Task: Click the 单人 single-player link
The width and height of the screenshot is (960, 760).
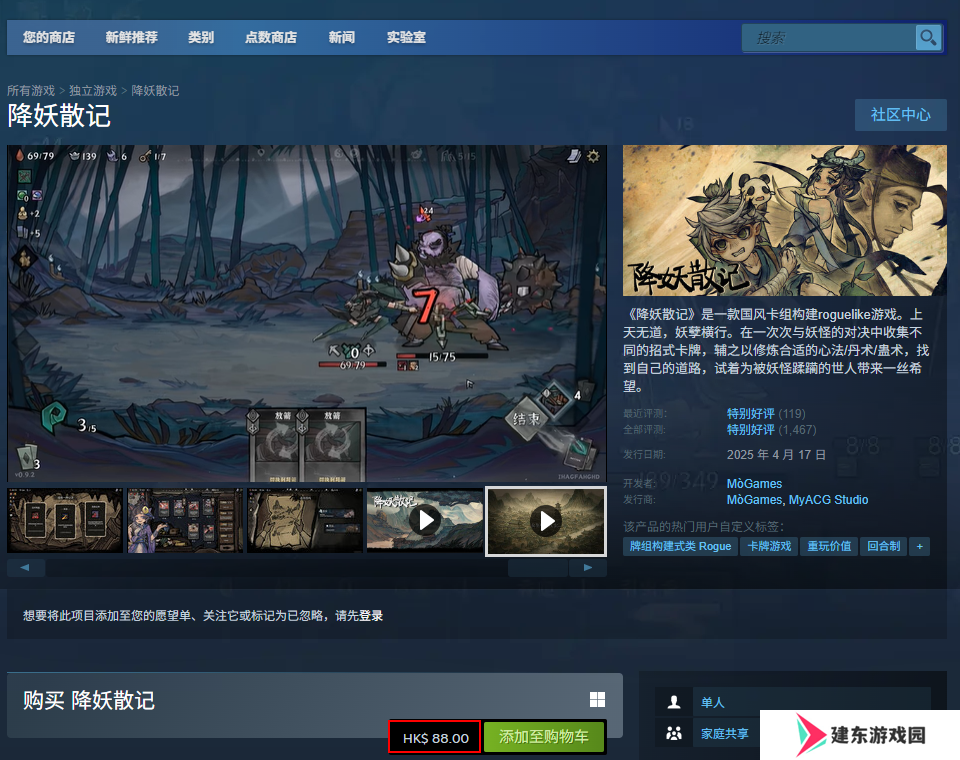Action: point(713,702)
